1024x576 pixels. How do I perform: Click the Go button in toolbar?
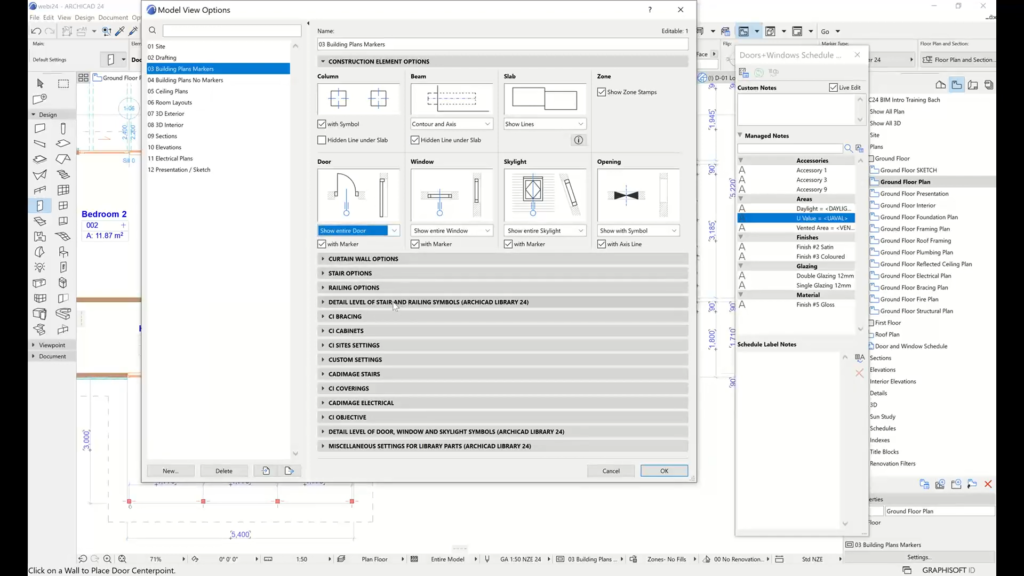(x=830, y=31)
